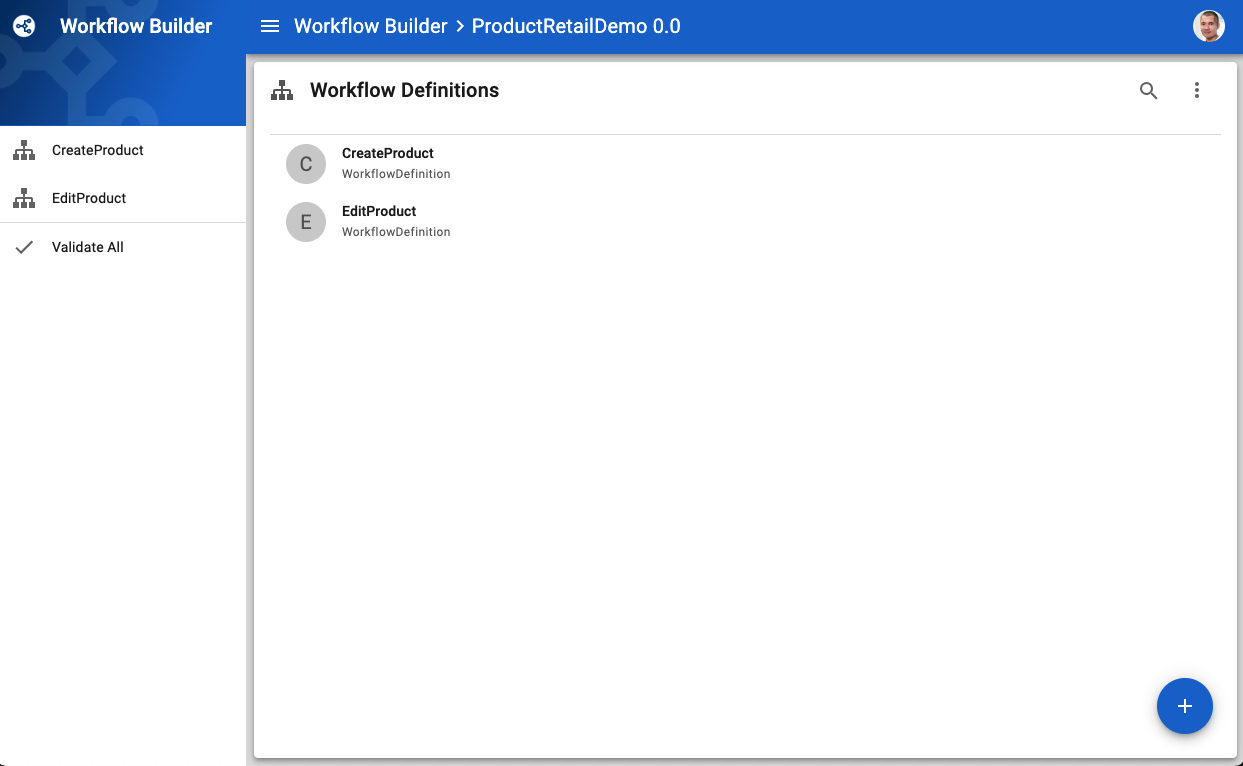
Task: Select CreateProduct in the sidebar
Action: 97,150
